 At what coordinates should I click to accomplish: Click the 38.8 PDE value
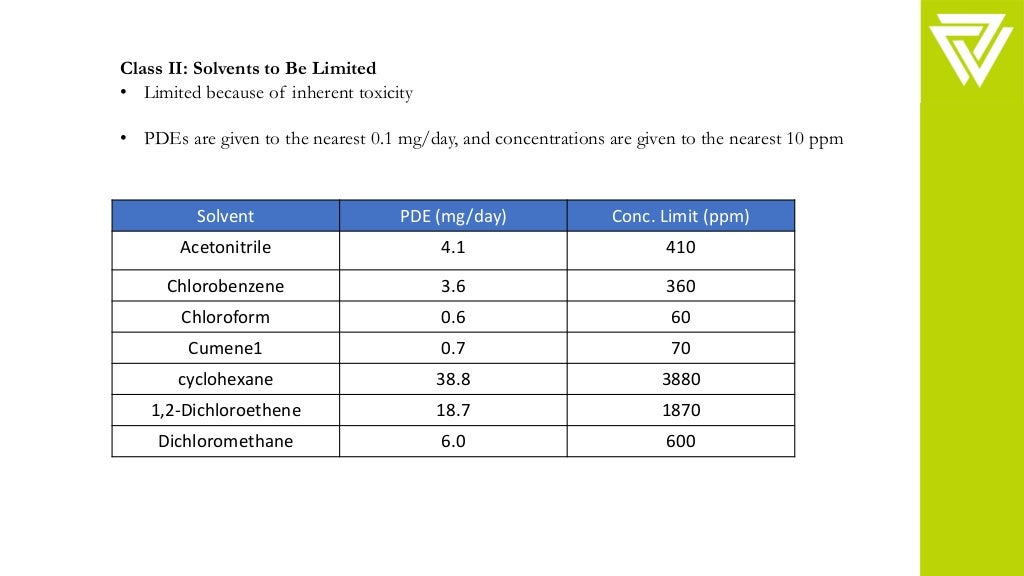[453, 379]
